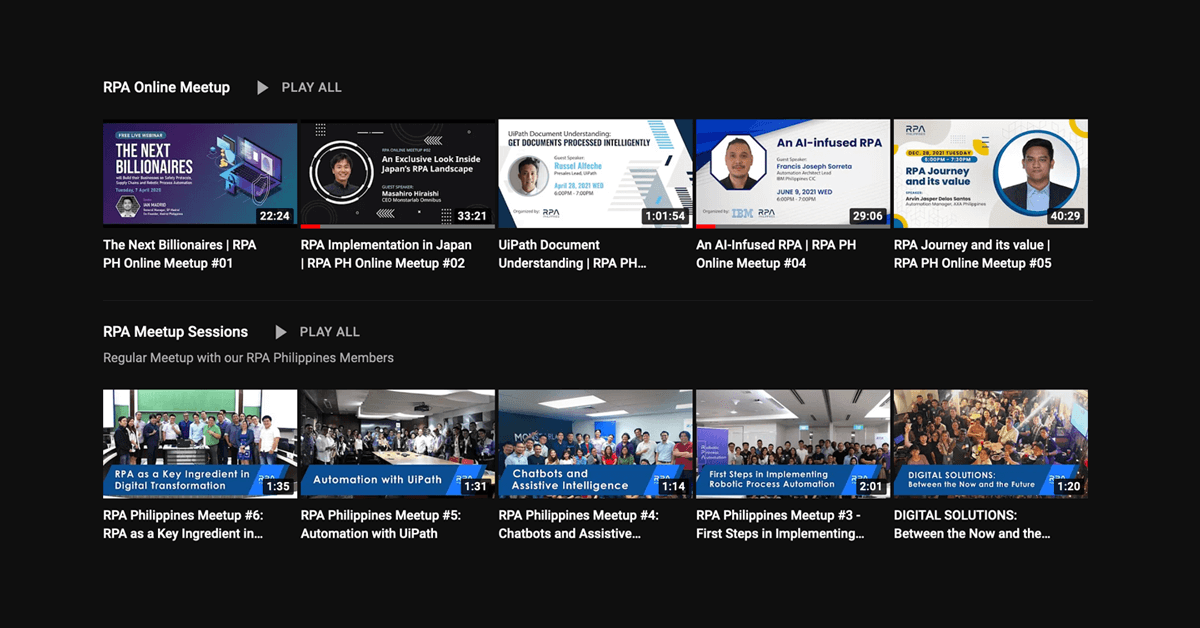Open The Next Billionaires video thumbnail
The image size is (1200, 628).
(200, 174)
